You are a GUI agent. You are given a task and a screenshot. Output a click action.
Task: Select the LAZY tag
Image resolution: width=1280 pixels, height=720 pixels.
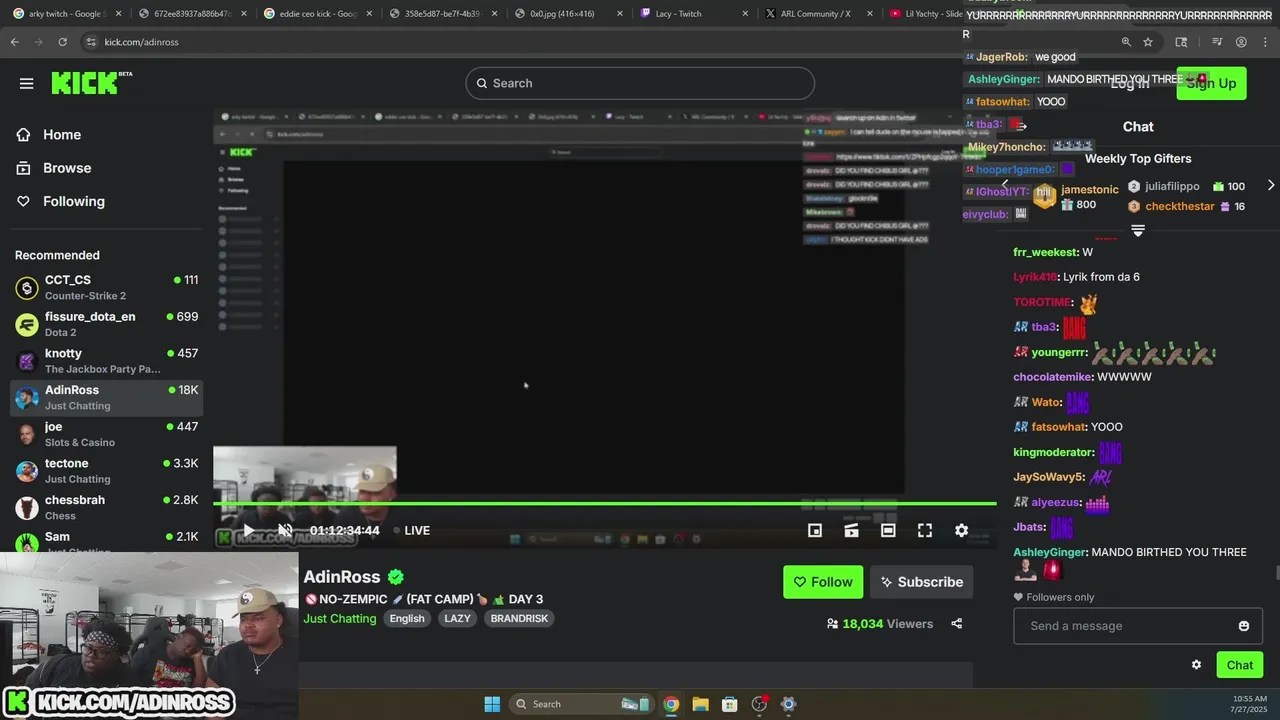click(457, 618)
